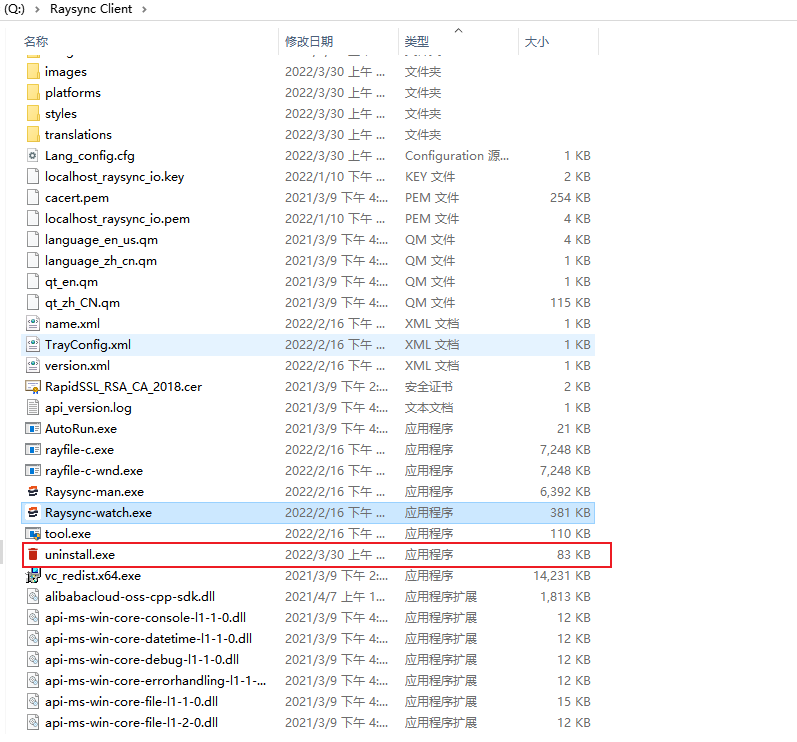
Task: Click the localhost_raysync_io.key file icon
Action: tap(33, 176)
